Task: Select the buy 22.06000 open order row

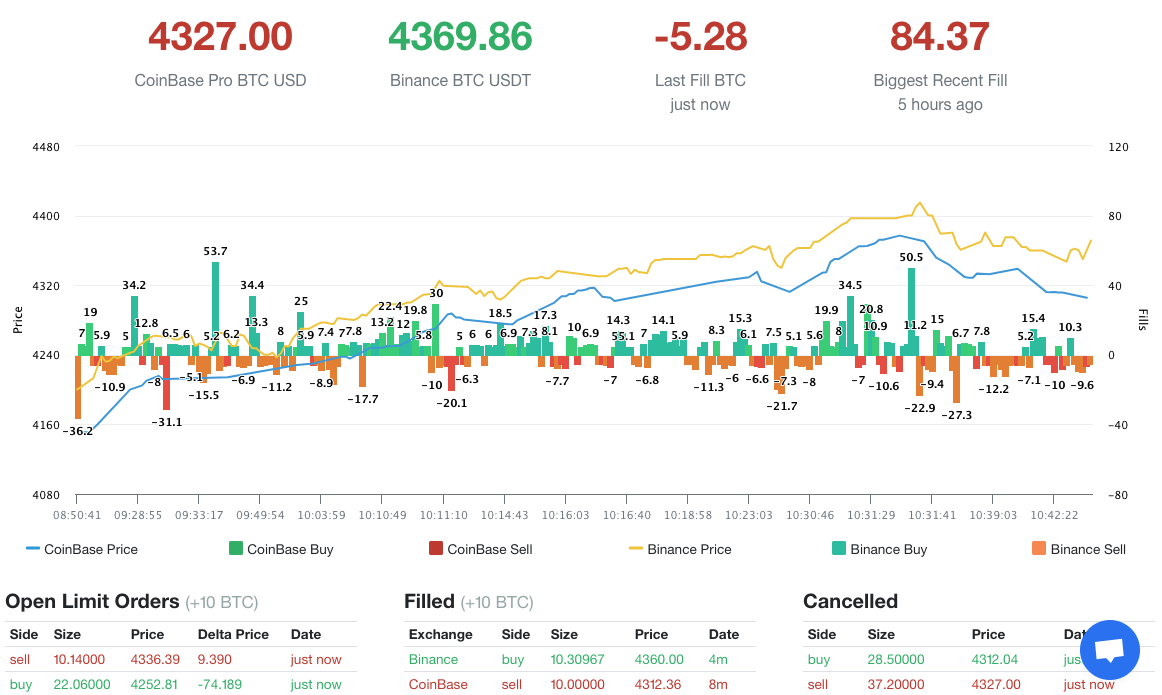Action: [181, 684]
